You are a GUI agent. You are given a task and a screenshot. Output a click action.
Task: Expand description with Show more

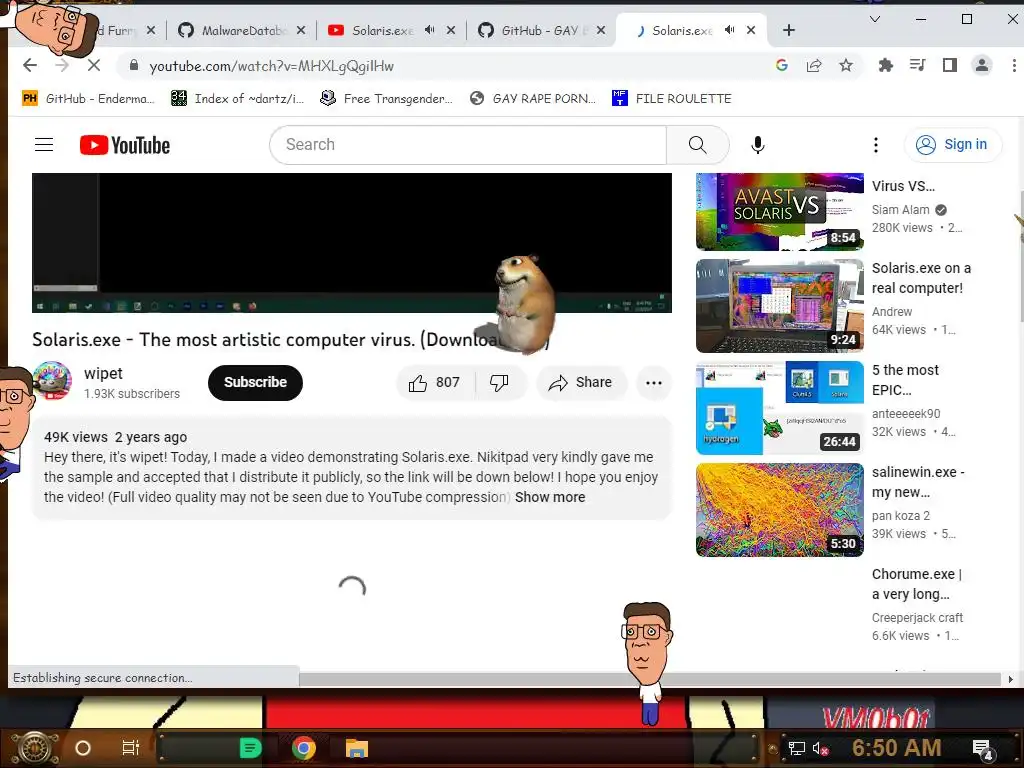coord(550,497)
